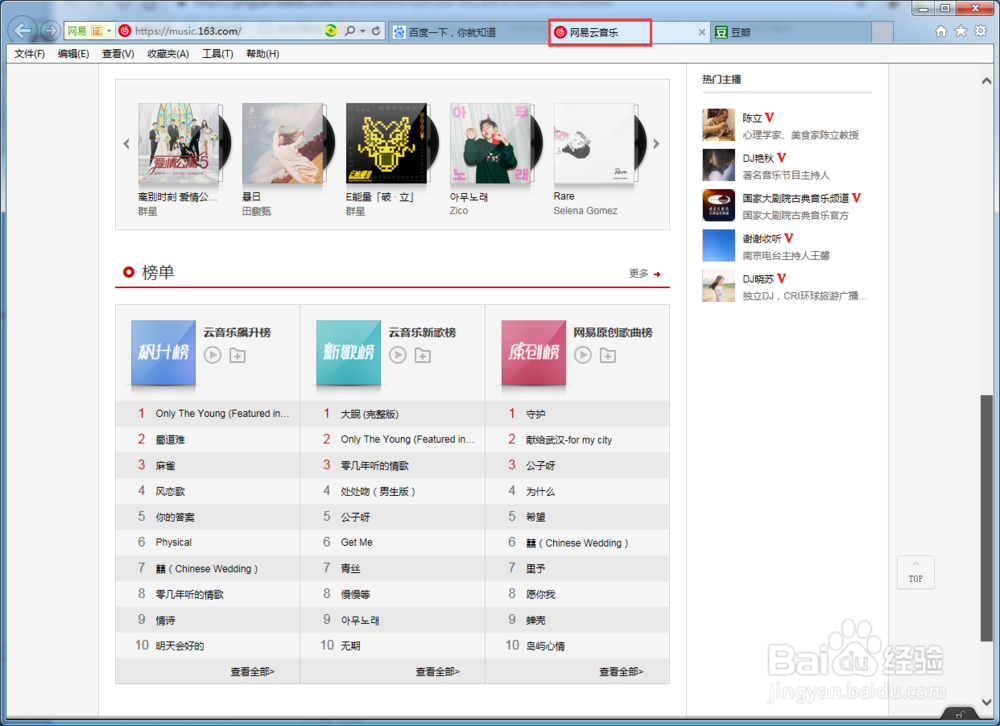This screenshot has height=726, width=1000.
Task: Open the 新歌榜 teal cover image
Action: point(349,353)
